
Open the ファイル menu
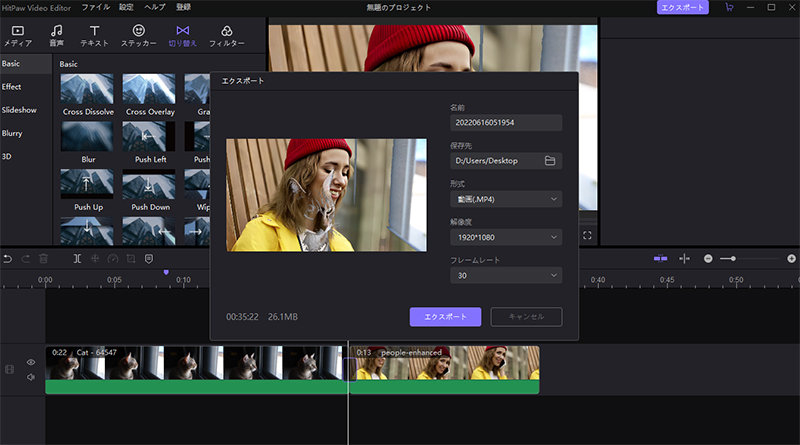coord(95,7)
